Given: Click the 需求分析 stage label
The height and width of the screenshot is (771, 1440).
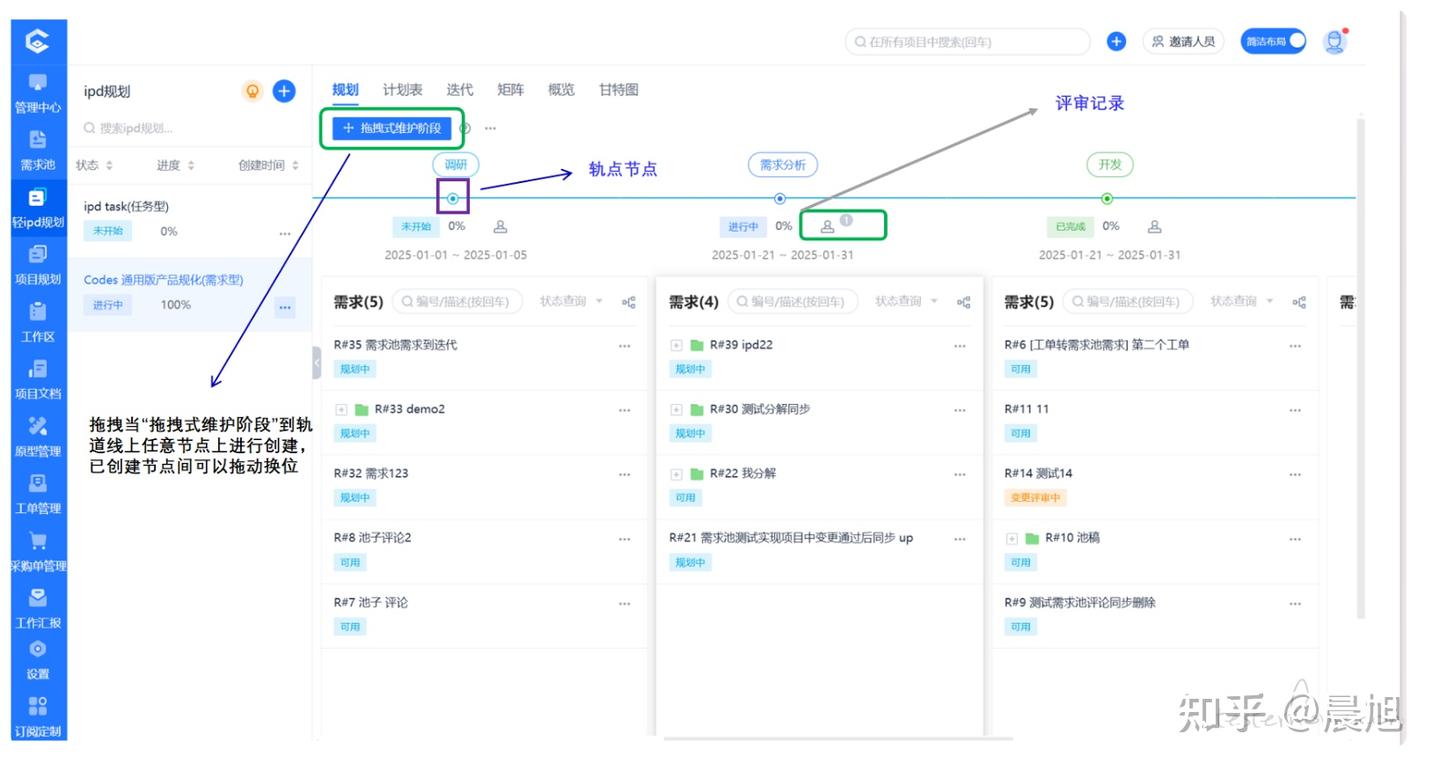Looking at the screenshot, I should pyautogui.click(x=783, y=165).
